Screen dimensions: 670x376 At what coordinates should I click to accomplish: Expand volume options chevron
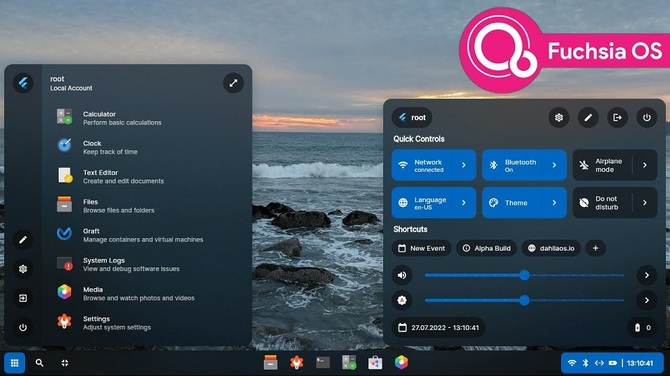point(646,275)
